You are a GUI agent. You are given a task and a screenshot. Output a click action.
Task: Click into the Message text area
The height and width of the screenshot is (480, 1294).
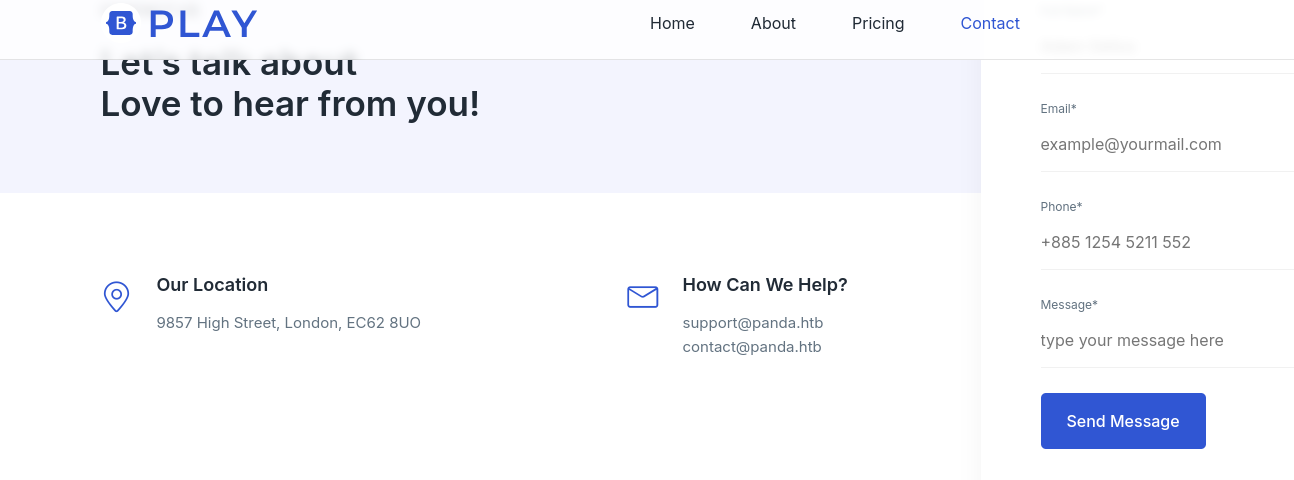click(1167, 341)
